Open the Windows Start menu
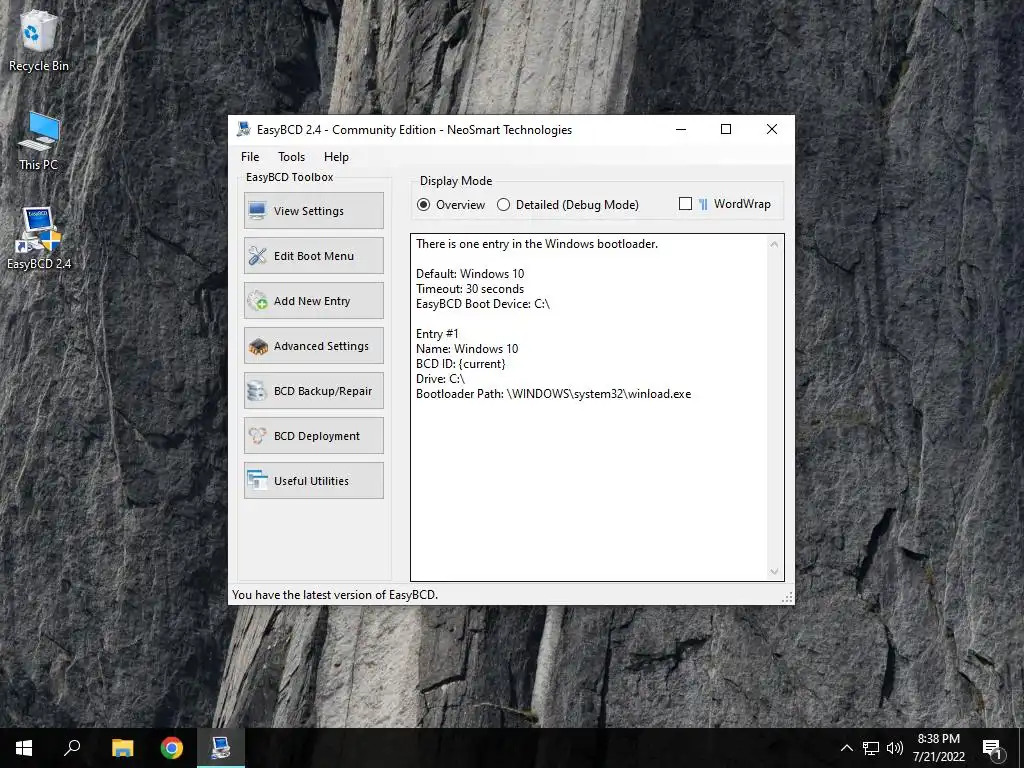 point(24,748)
